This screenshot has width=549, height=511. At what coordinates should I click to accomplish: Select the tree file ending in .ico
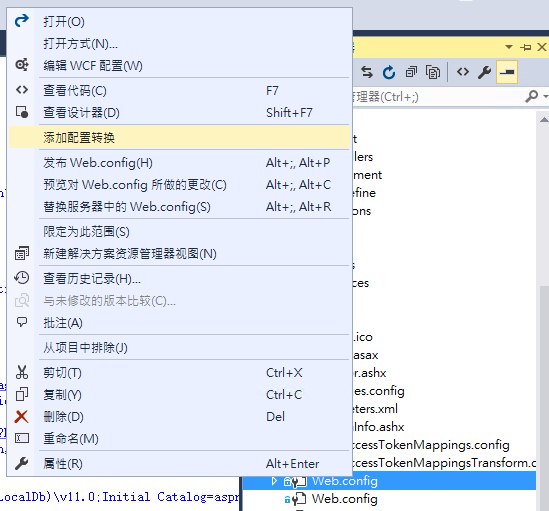[363, 337]
